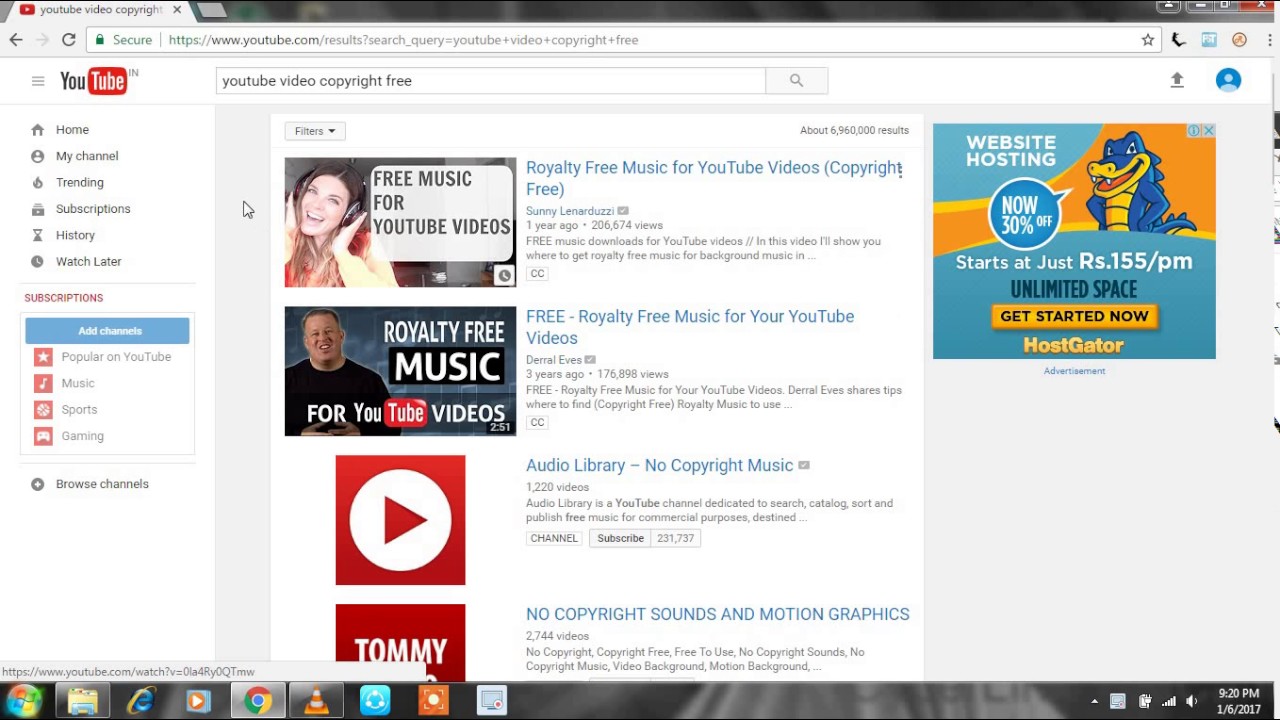Open Audio Library – No Copyright Music link
Screen dimensions: 1280x720
coord(659,465)
